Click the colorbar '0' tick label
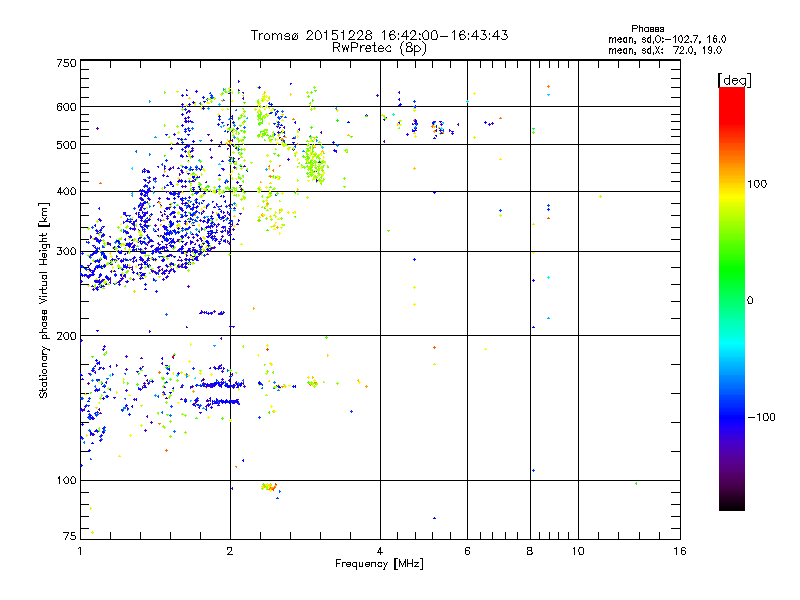Image resolution: width=800 pixels, height=600 pixels. tap(749, 301)
